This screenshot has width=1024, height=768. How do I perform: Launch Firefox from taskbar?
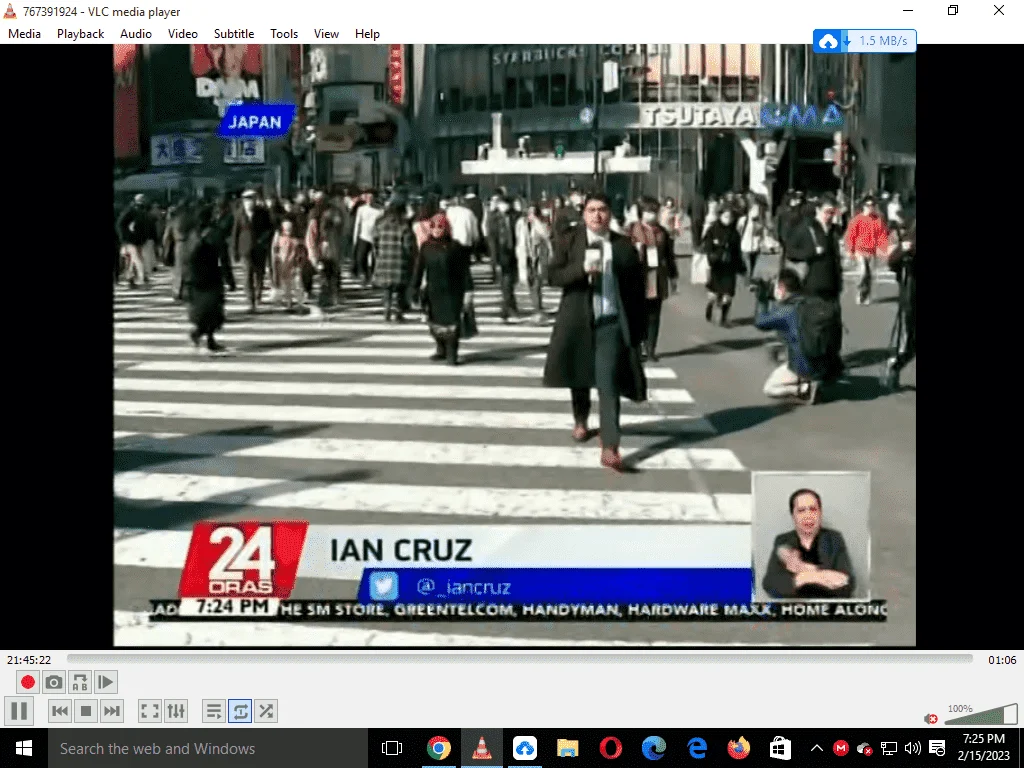[x=739, y=748]
